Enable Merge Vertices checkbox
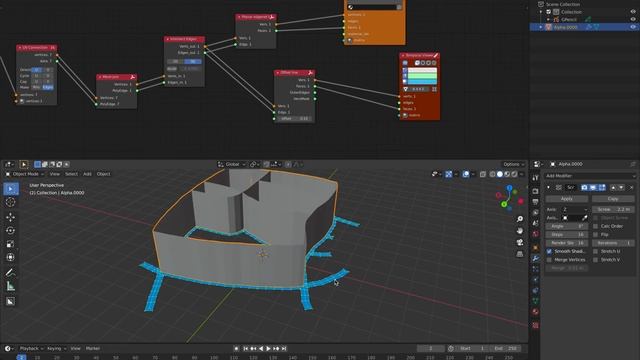 (x=549, y=260)
